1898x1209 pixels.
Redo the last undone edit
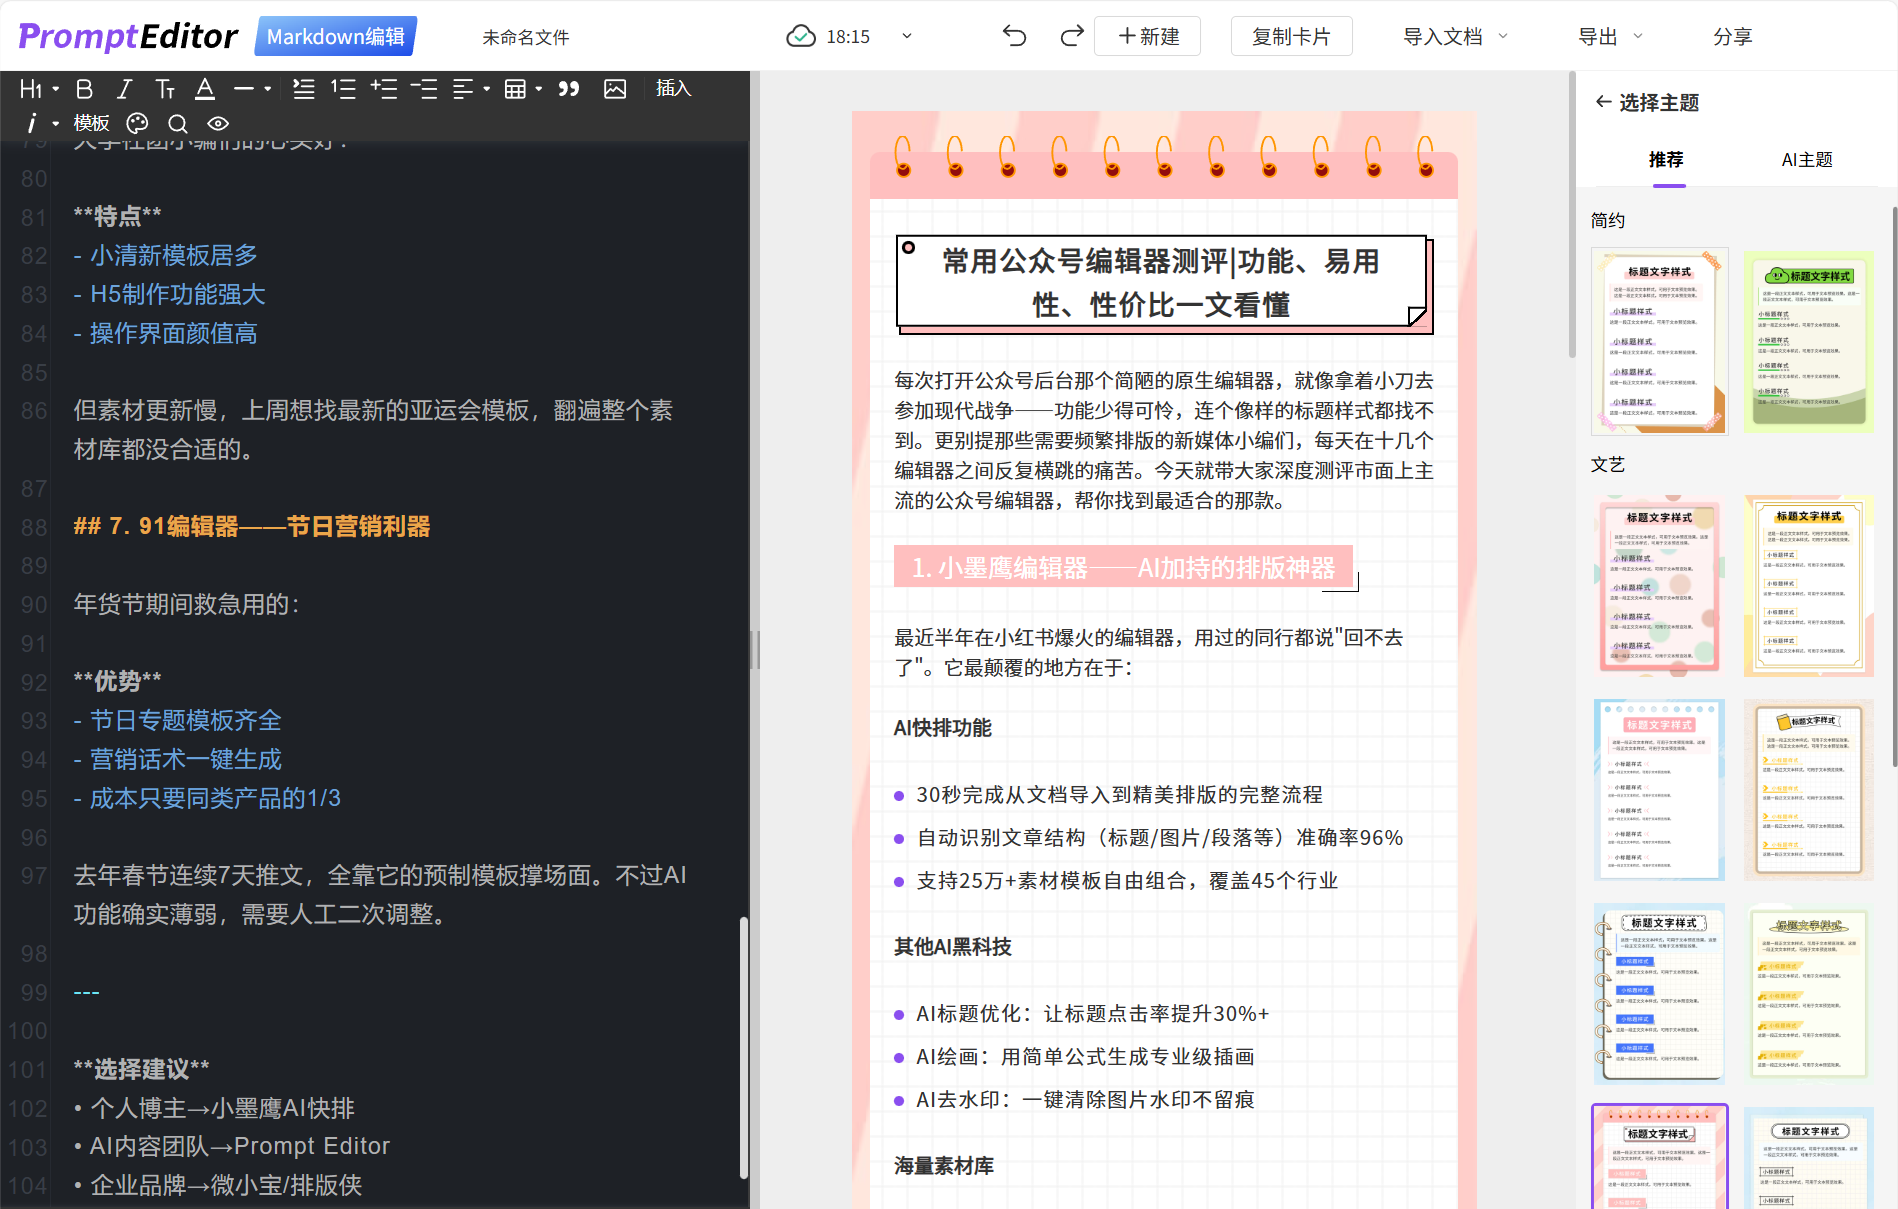1072,37
